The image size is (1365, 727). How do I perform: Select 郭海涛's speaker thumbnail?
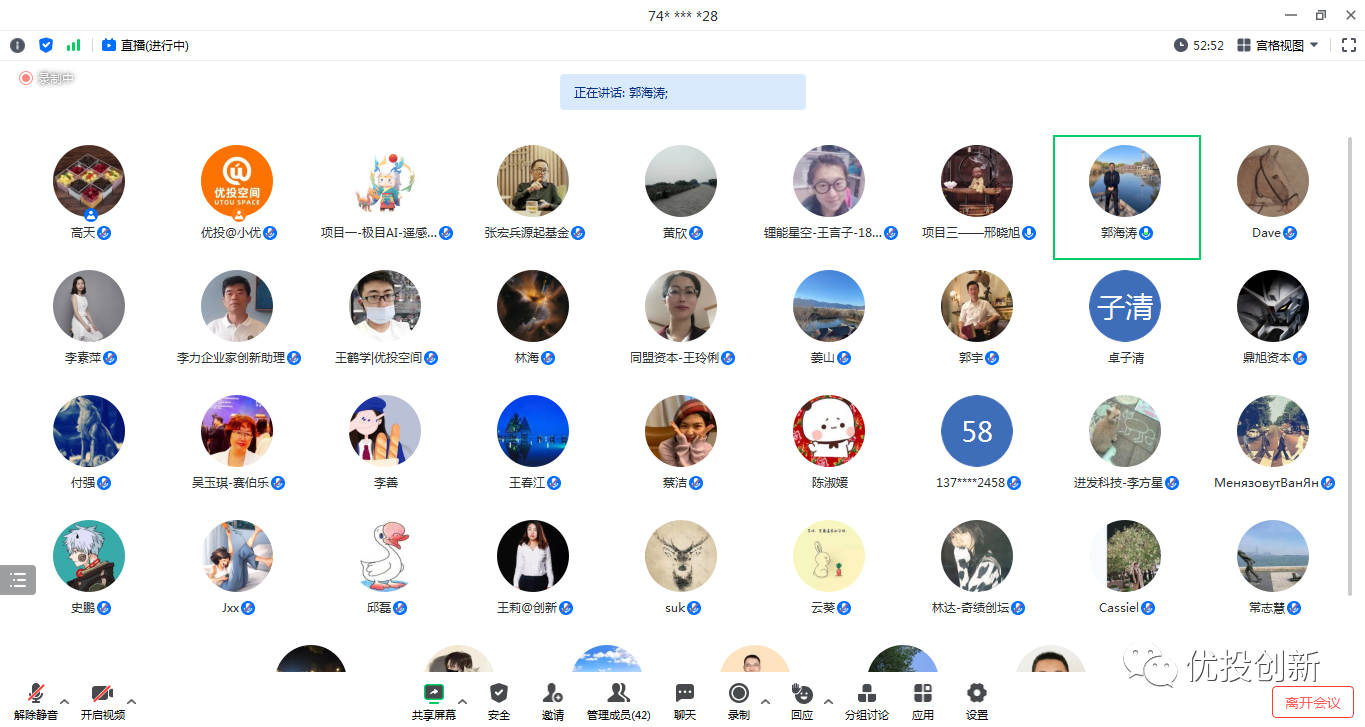(x=1126, y=195)
